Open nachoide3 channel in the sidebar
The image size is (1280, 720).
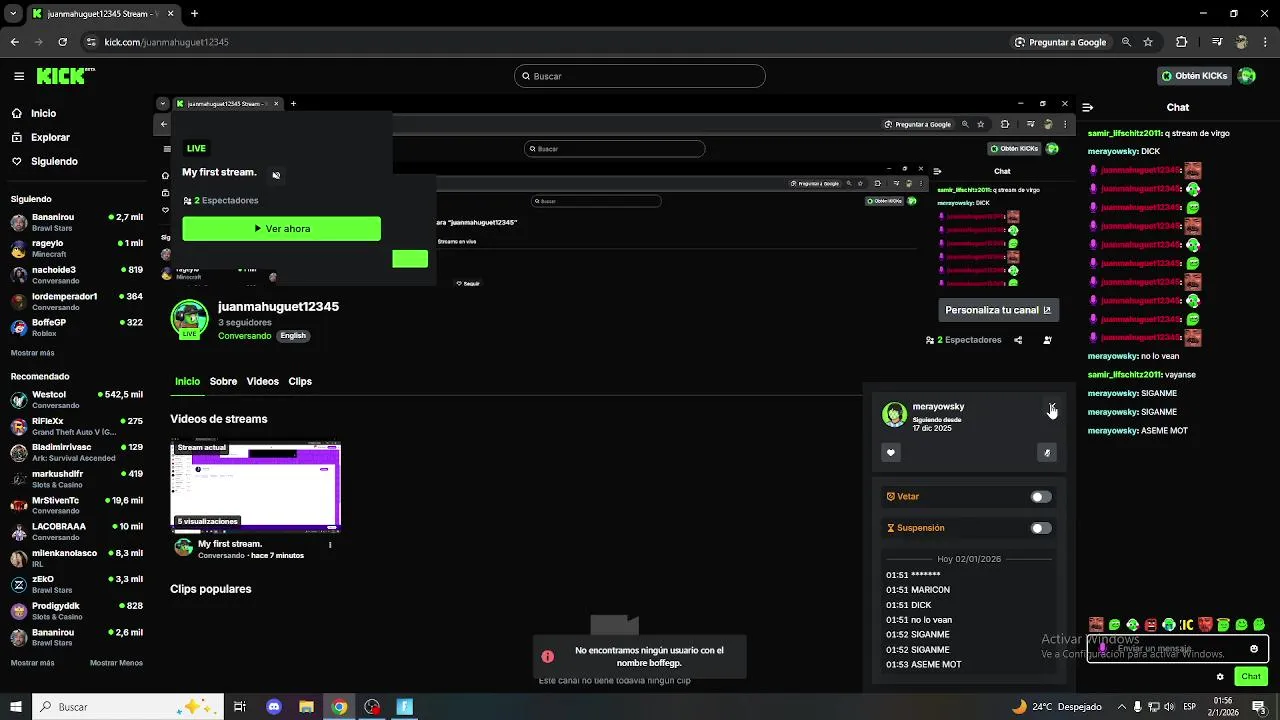77,275
